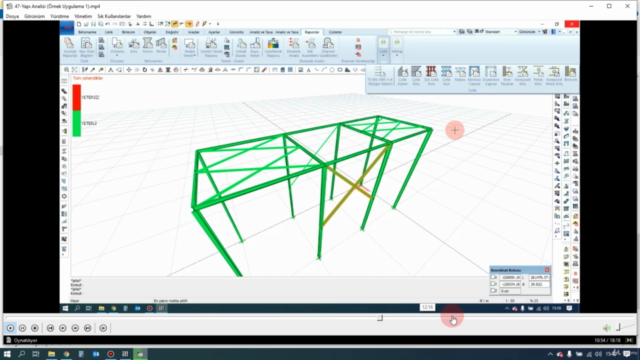Click the command search input field

pos(422,31)
